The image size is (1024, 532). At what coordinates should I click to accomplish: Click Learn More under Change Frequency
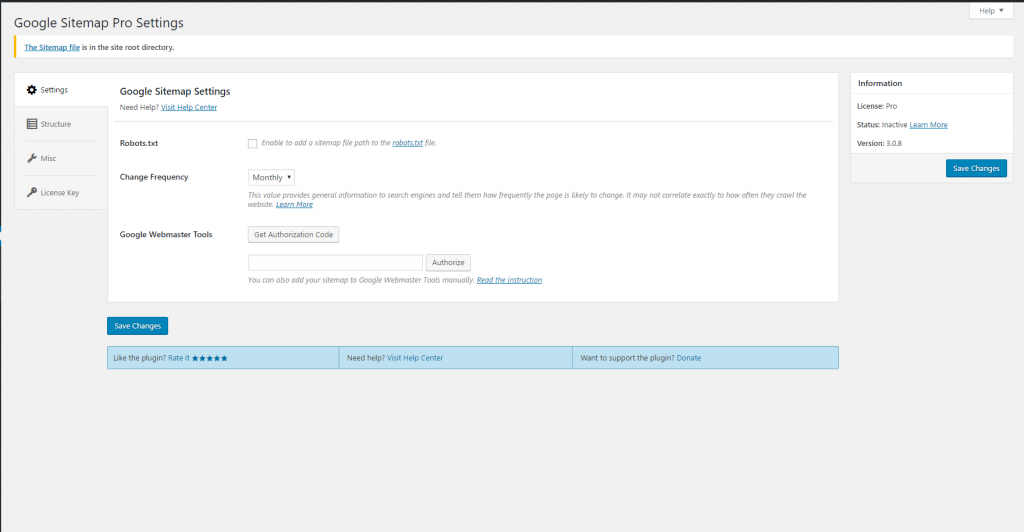click(294, 204)
